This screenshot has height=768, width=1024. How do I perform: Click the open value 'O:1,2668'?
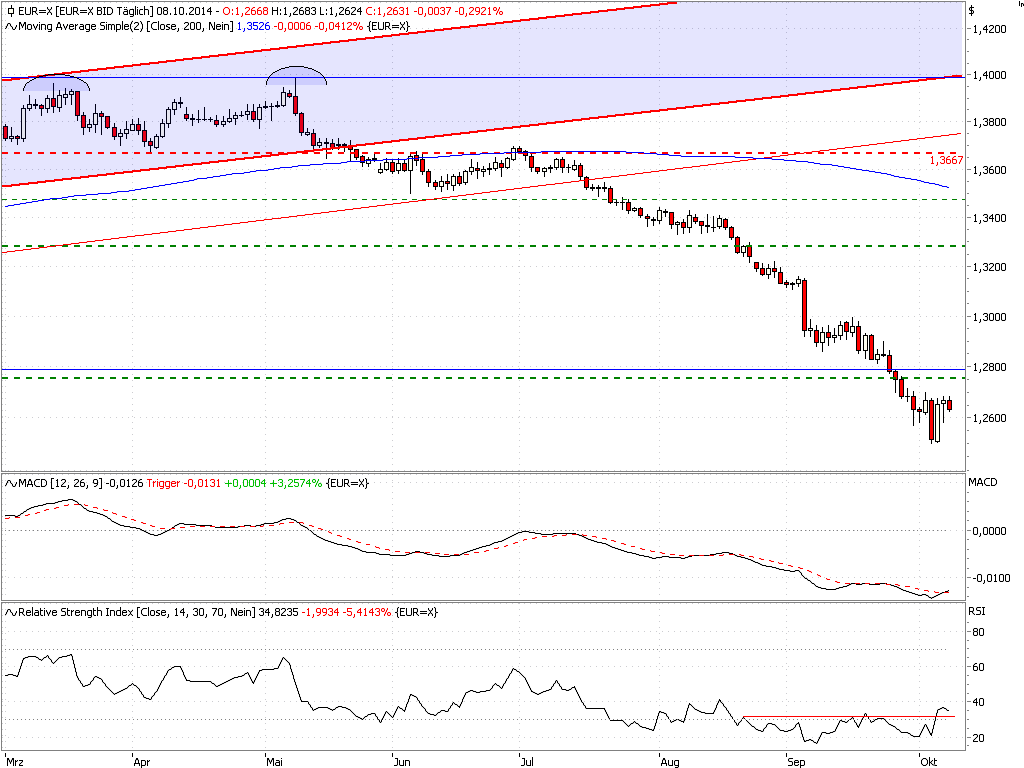pos(246,11)
